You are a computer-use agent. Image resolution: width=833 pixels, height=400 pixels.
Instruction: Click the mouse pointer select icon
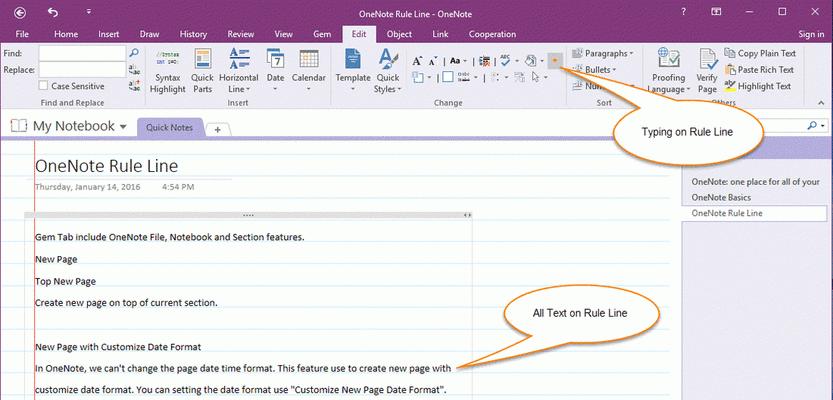[536, 78]
